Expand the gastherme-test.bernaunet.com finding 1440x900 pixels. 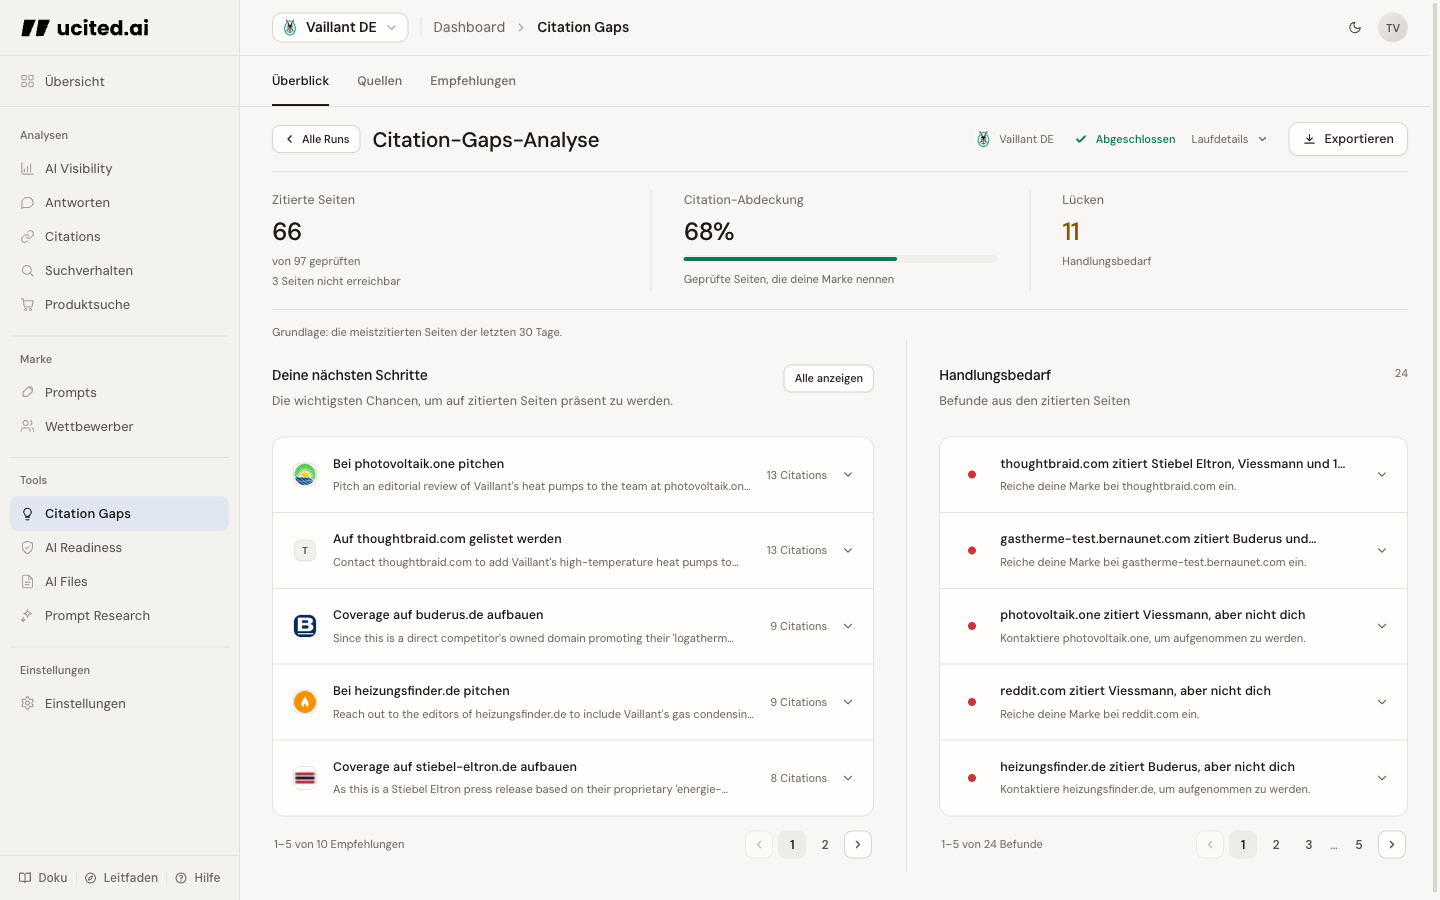(x=1173, y=551)
